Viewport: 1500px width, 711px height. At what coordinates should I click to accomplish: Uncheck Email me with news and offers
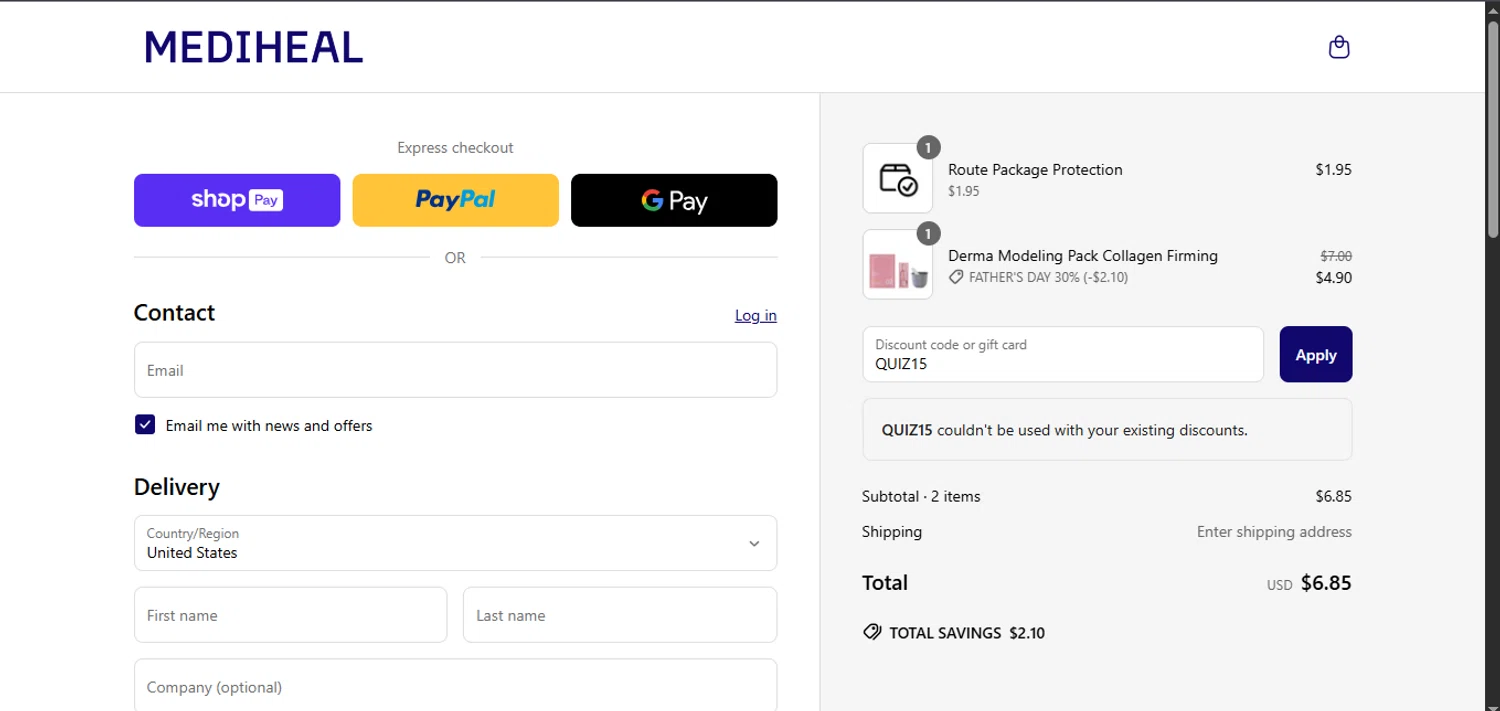[145, 425]
